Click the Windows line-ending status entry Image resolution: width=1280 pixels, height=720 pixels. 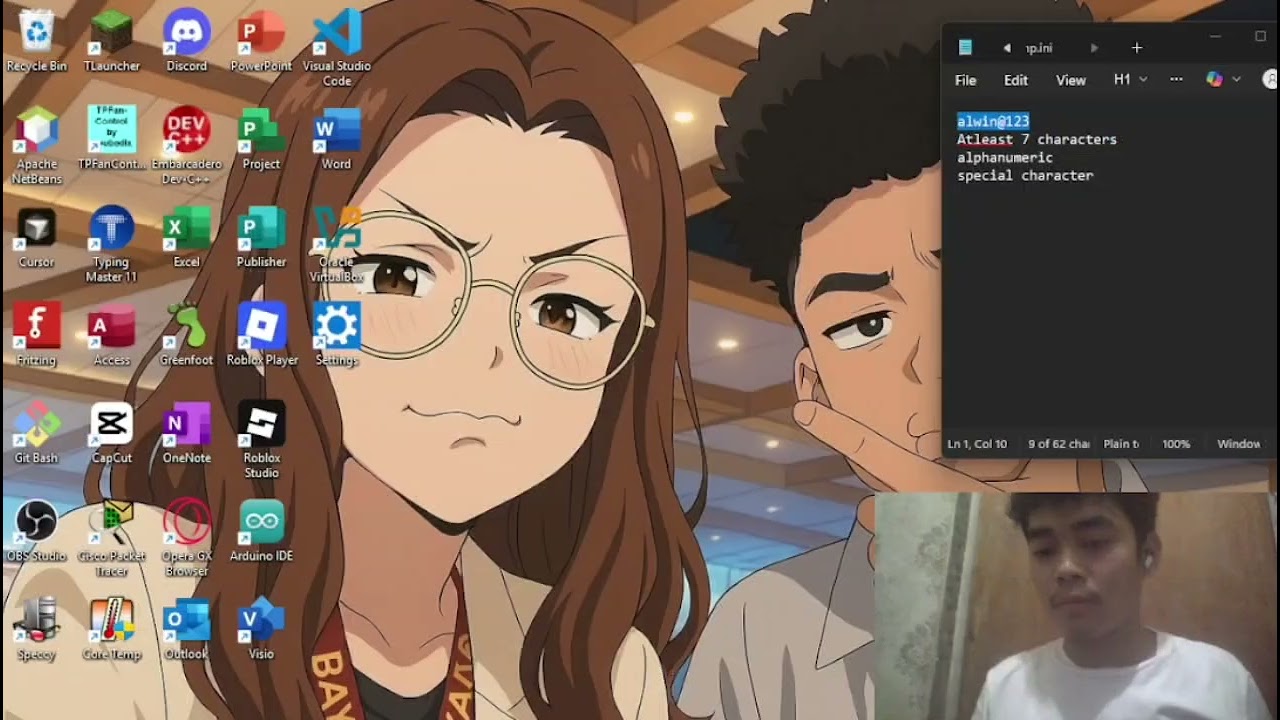click(x=1239, y=444)
